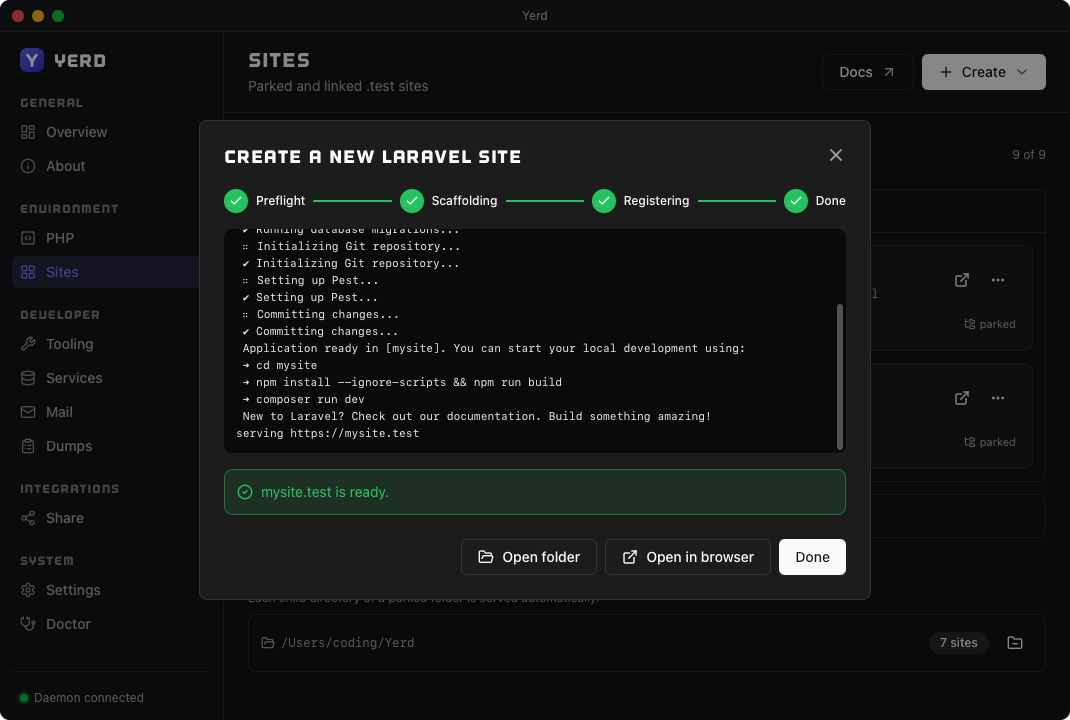Click Open in browser button
Screen dimensions: 1070x720
tap(688, 557)
